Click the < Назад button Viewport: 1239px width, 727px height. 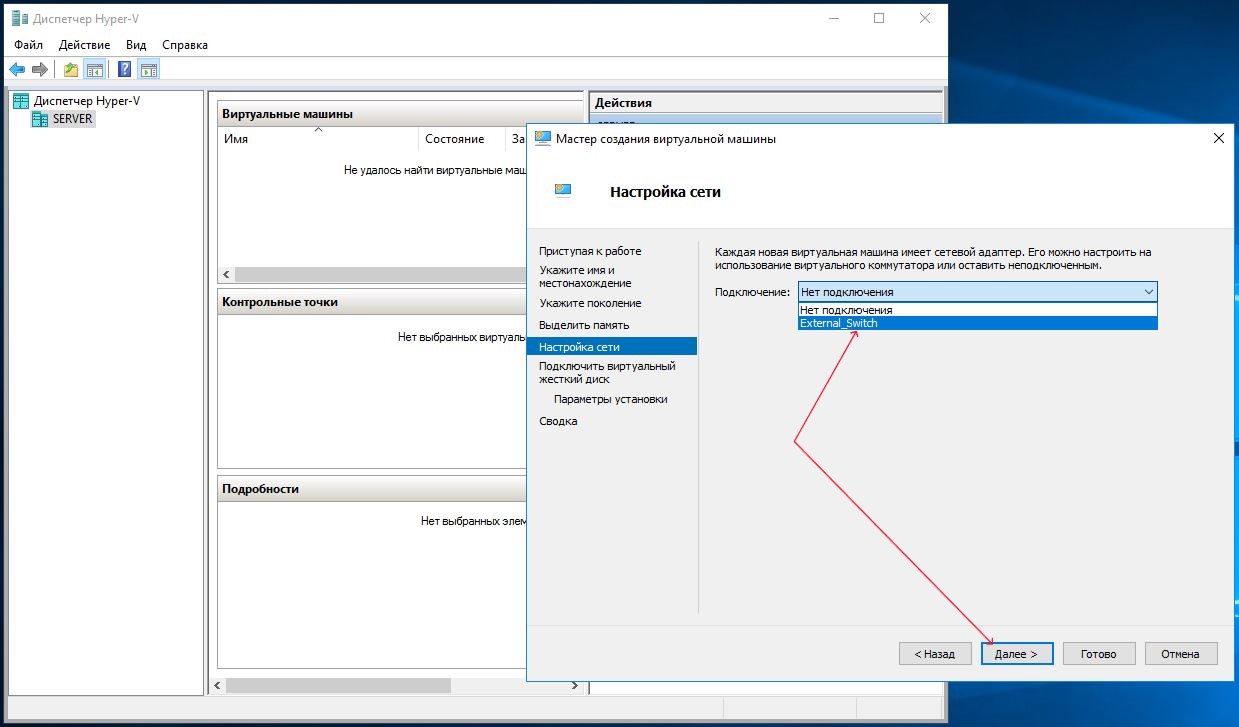point(935,654)
